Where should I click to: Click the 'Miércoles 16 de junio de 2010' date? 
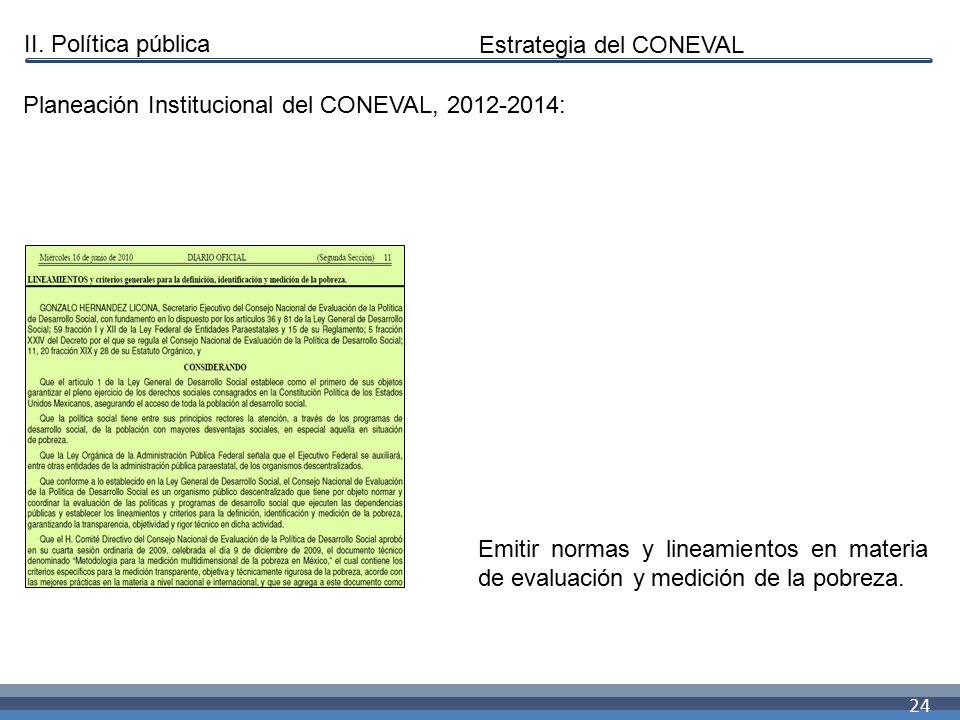tap(86, 258)
